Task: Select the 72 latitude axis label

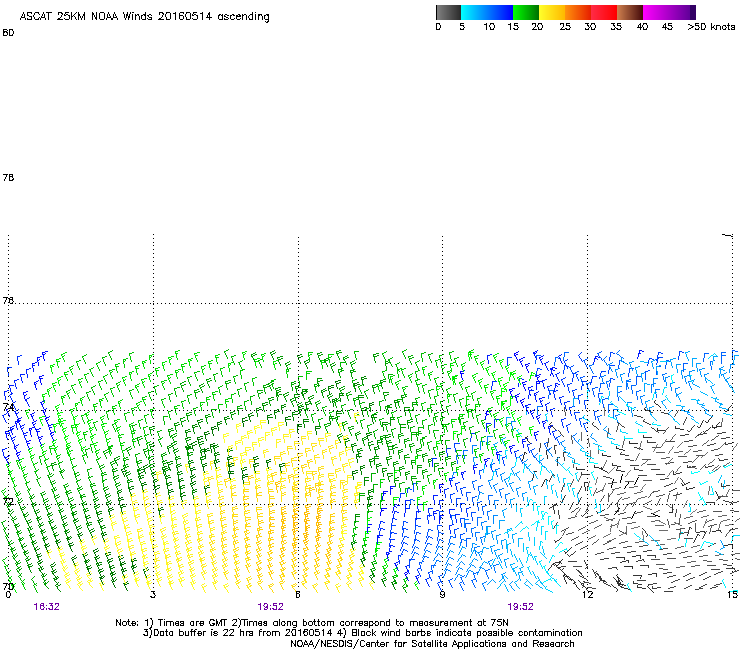Action: (x=8, y=501)
